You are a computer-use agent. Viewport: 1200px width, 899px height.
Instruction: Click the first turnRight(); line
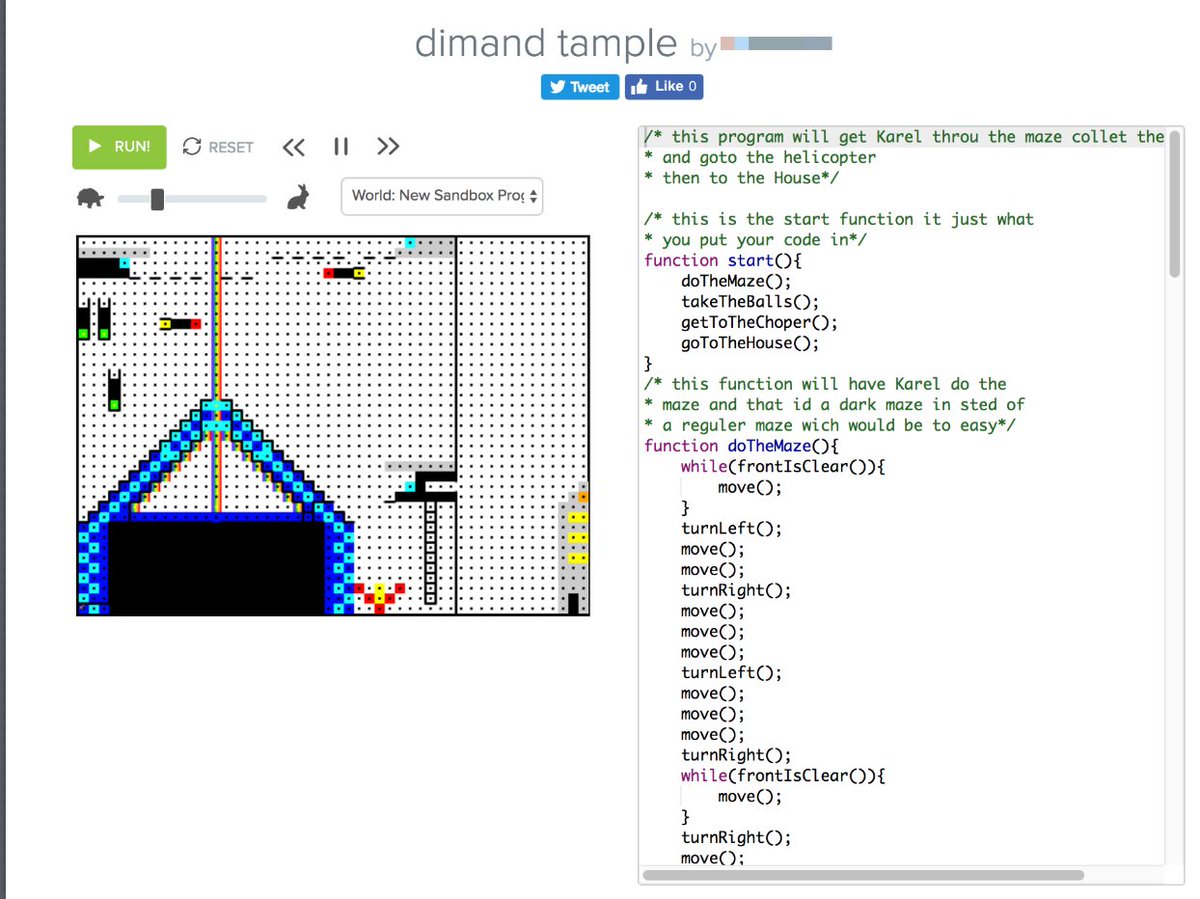coord(736,590)
